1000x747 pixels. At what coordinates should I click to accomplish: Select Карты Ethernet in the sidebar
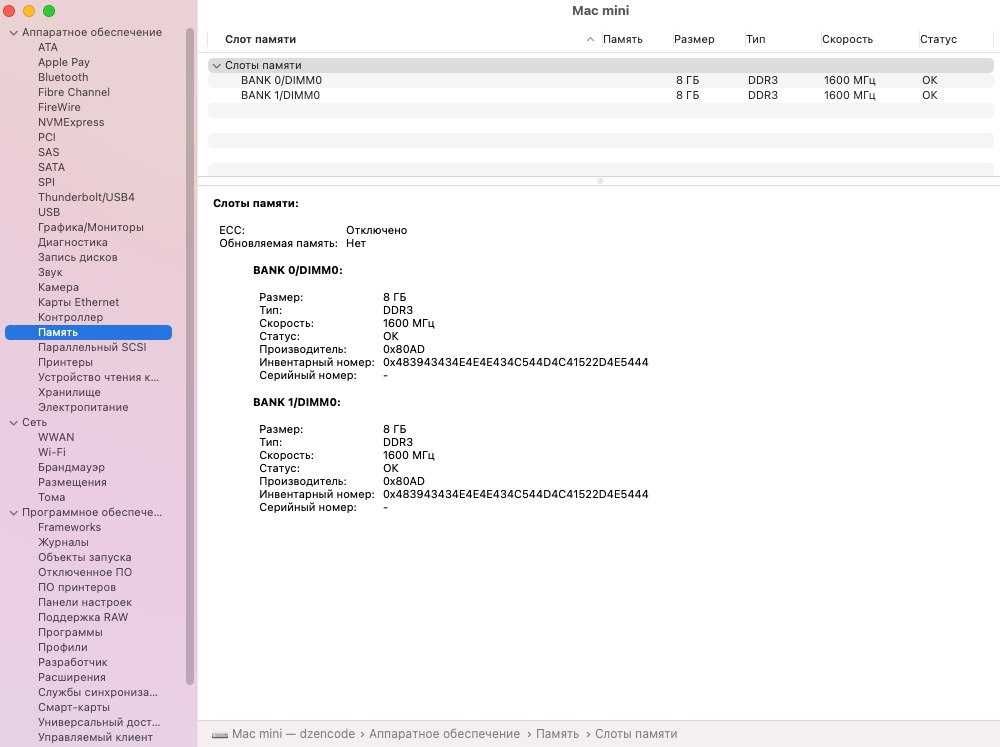[x=78, y=302]
